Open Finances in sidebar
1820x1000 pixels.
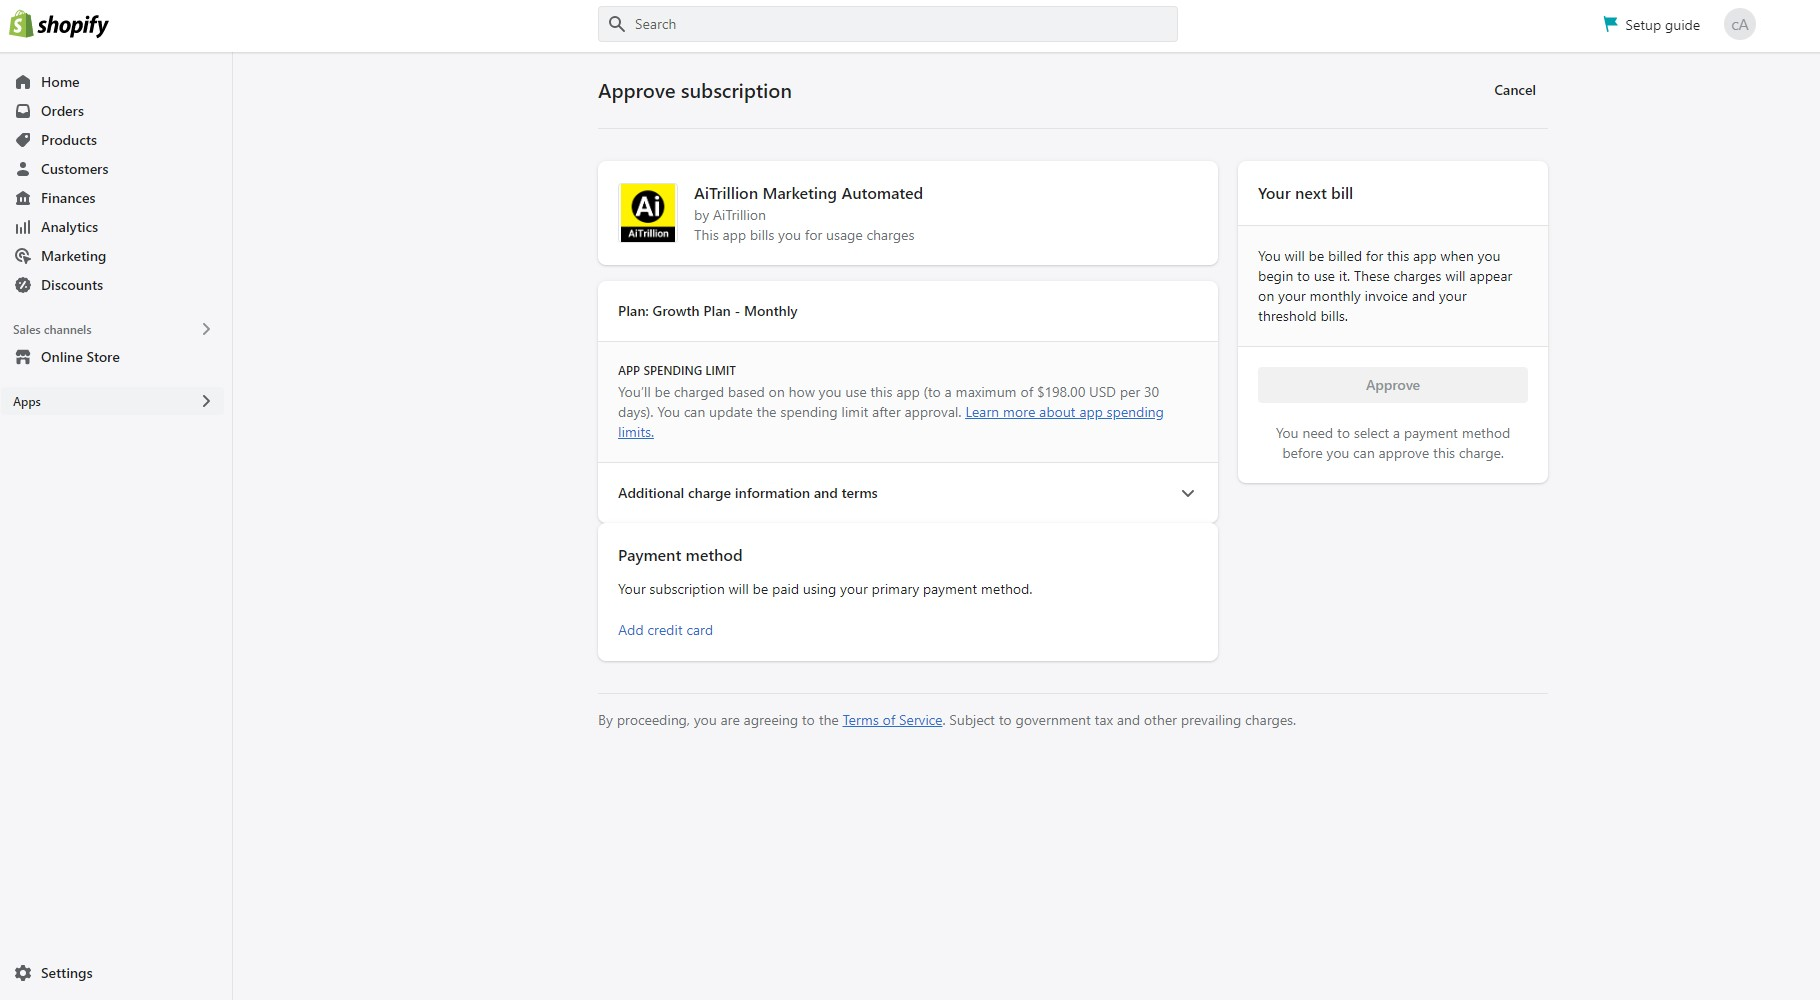coord(68,198)
